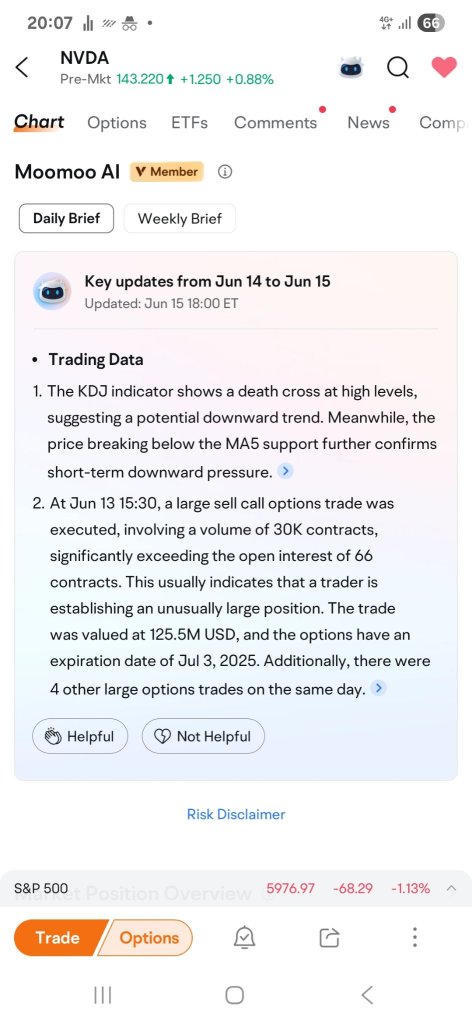The image size is (472, 1024).
Task: Toggle the red heart watchlist icon
Action: [x=444, y=66]
